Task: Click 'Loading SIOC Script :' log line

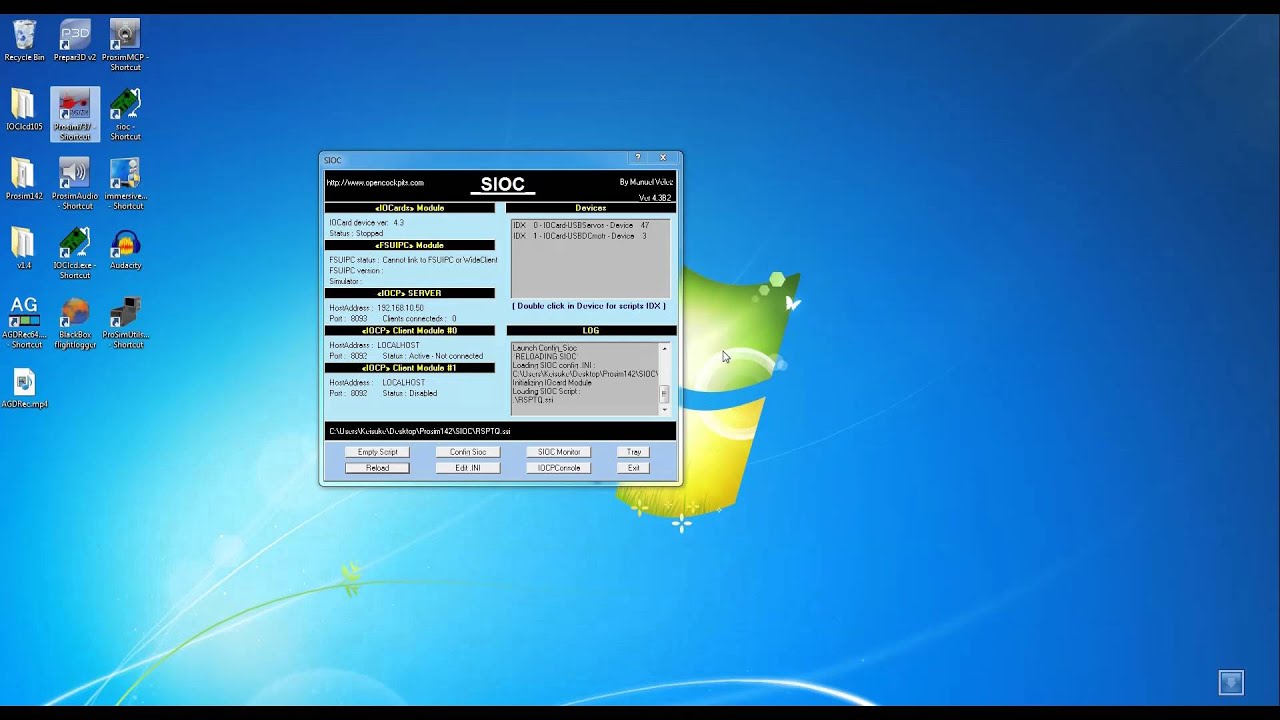Action: point(546,391)
